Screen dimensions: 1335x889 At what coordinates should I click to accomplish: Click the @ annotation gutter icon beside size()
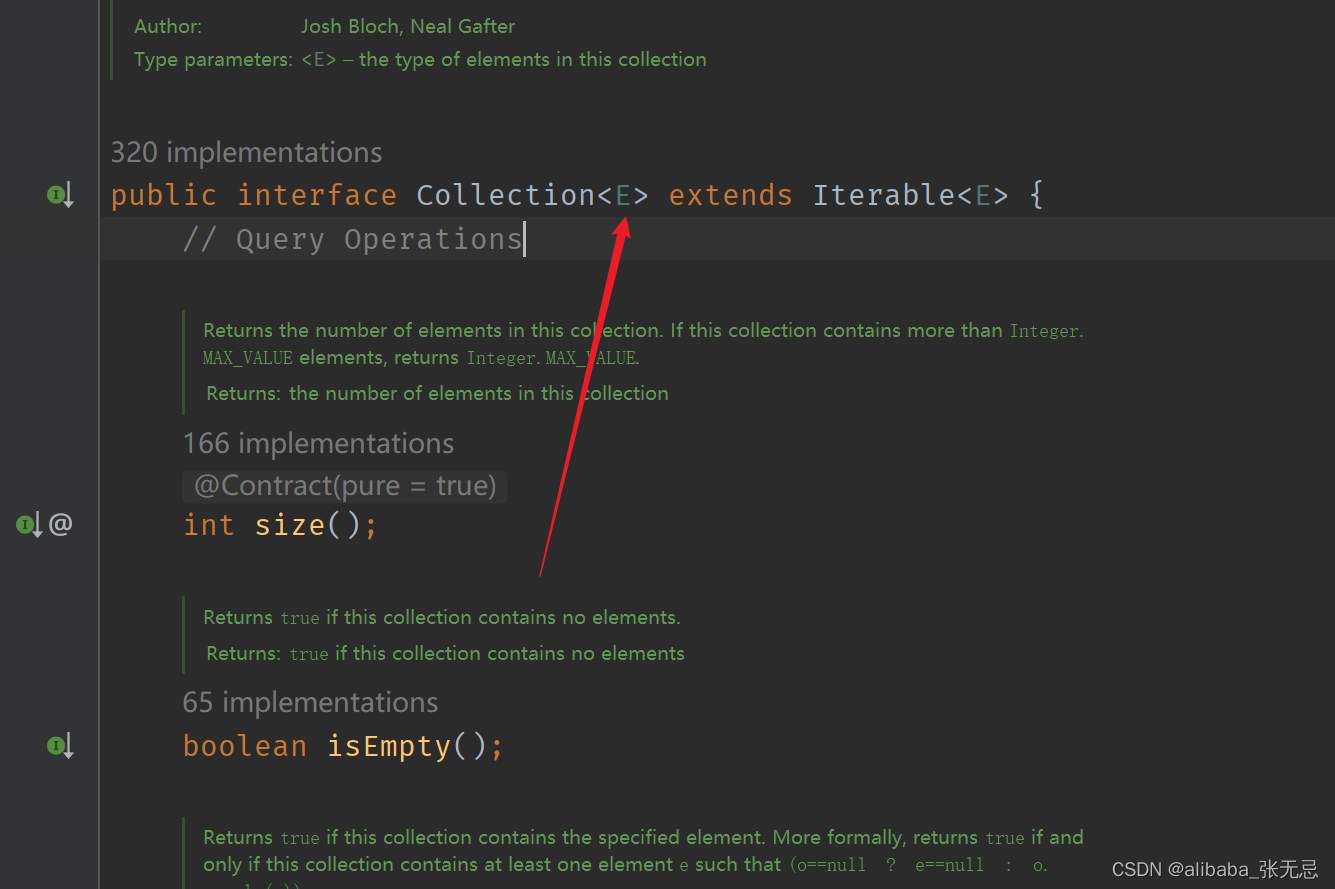click(60, 524)
